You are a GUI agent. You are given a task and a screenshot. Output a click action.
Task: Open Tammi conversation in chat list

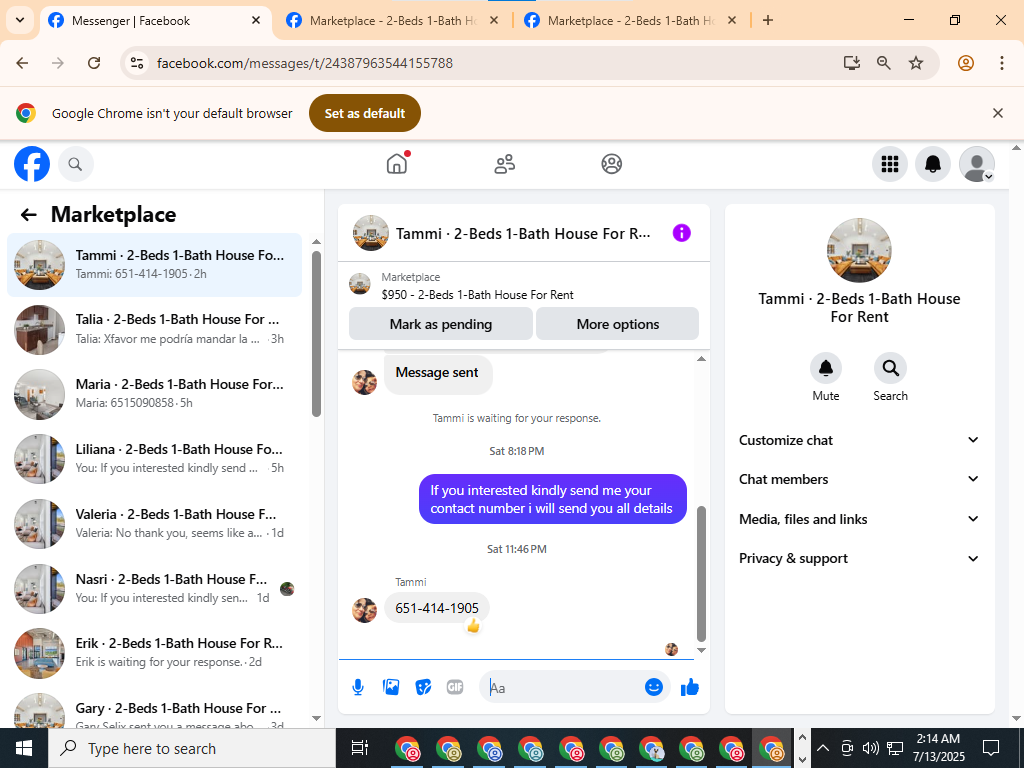(x=155, y=264)
